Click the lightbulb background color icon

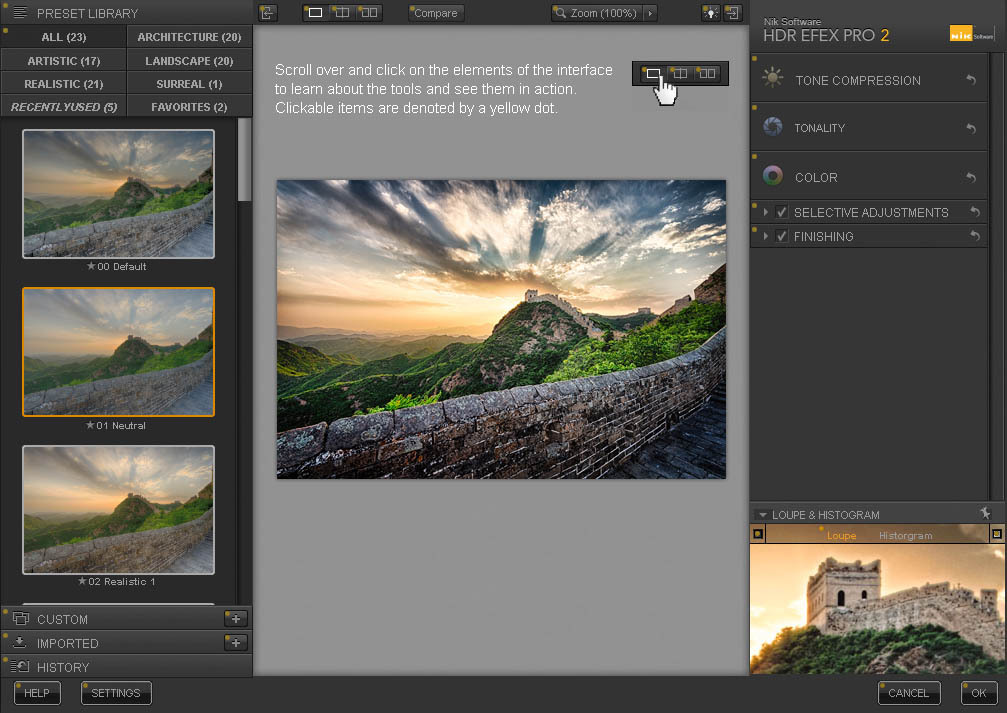tap(710, 13)
